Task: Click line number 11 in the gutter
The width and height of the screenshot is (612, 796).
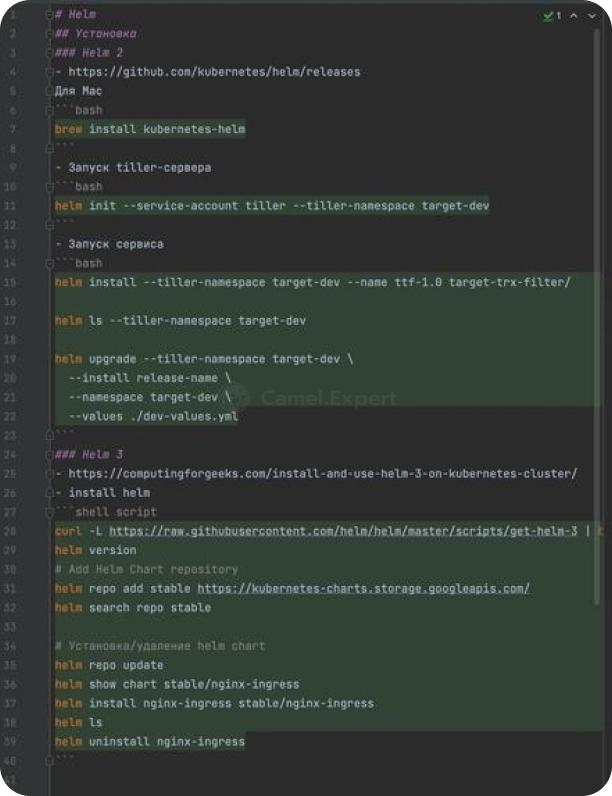Action: (x=11, y=206)
